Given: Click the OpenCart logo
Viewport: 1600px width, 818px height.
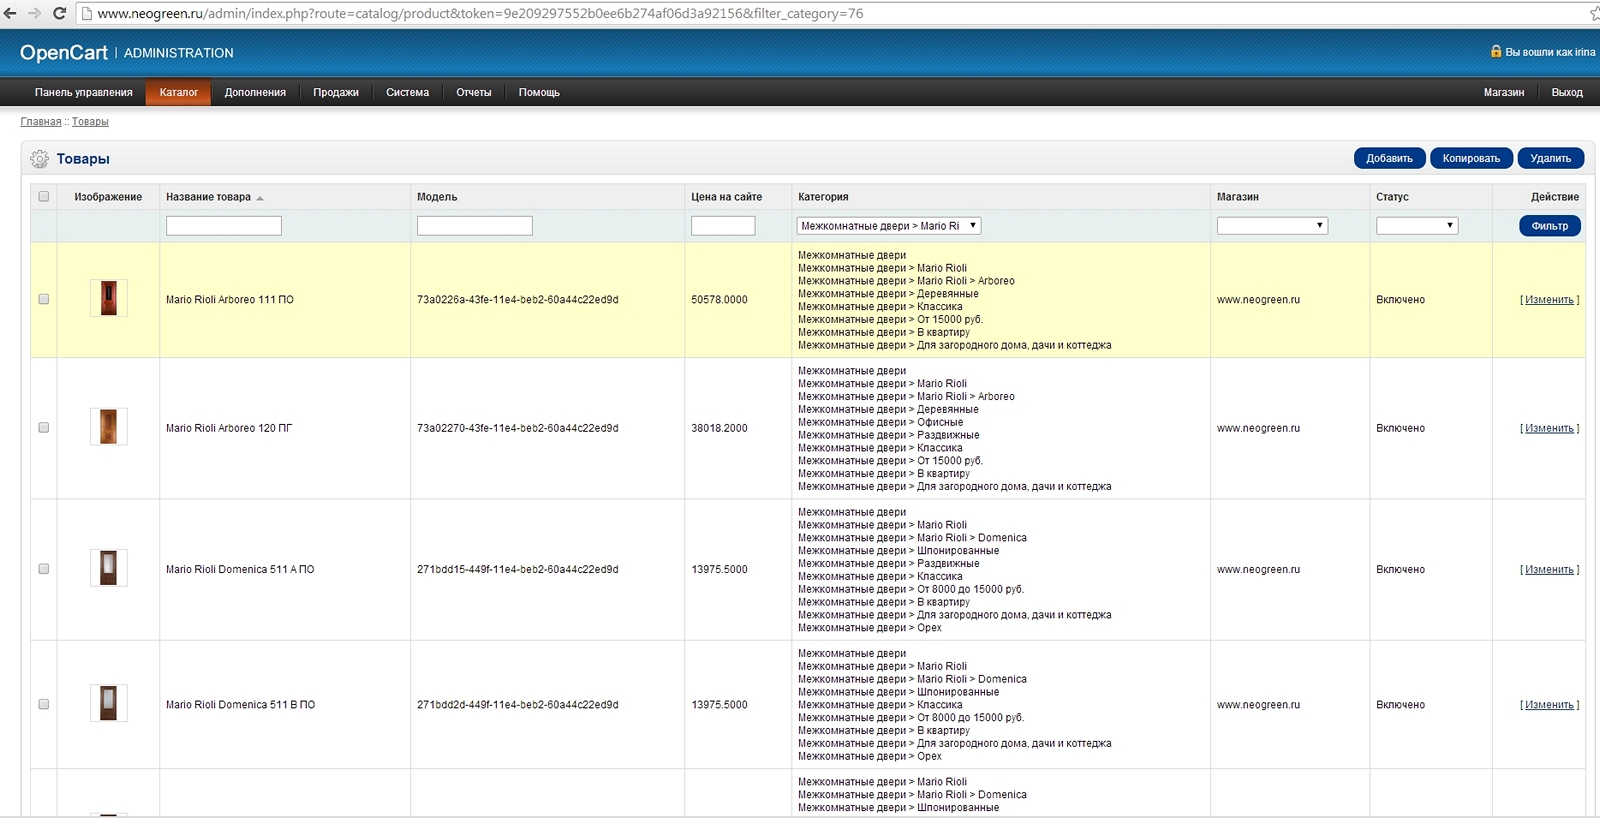Looking at the screenshot, I should tap(64, 53).
